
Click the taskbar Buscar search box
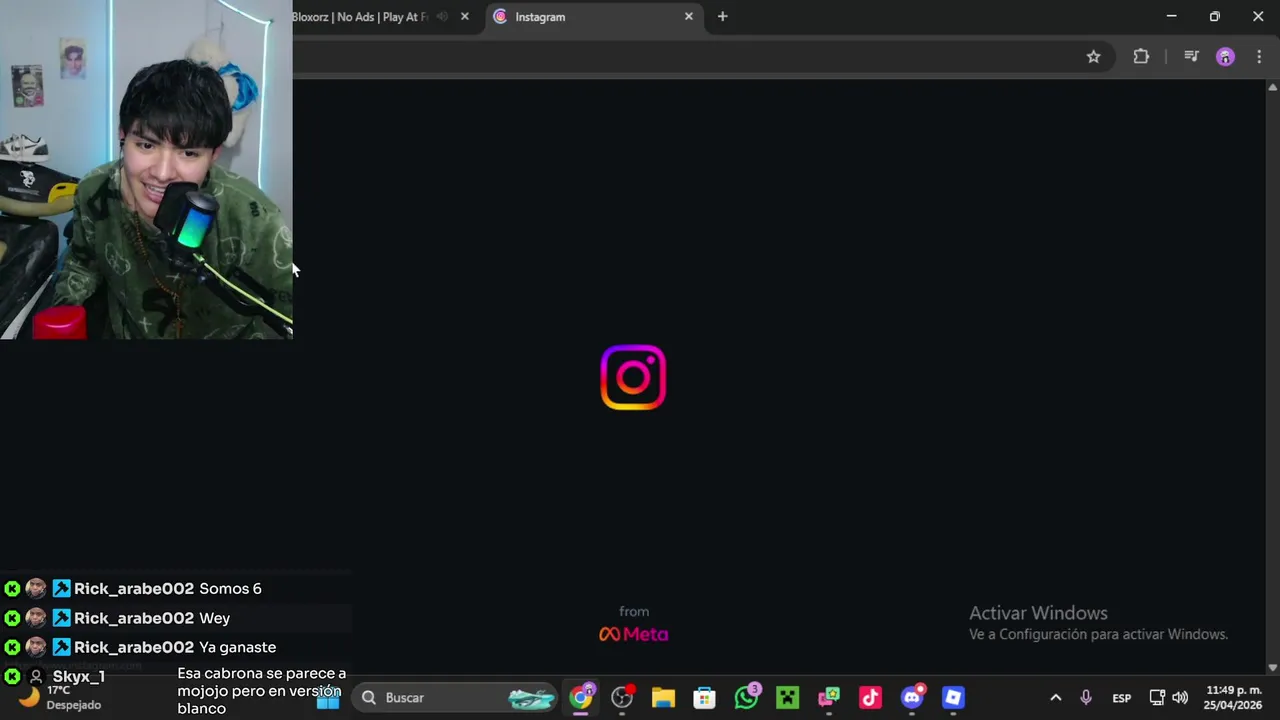point(457,698)
